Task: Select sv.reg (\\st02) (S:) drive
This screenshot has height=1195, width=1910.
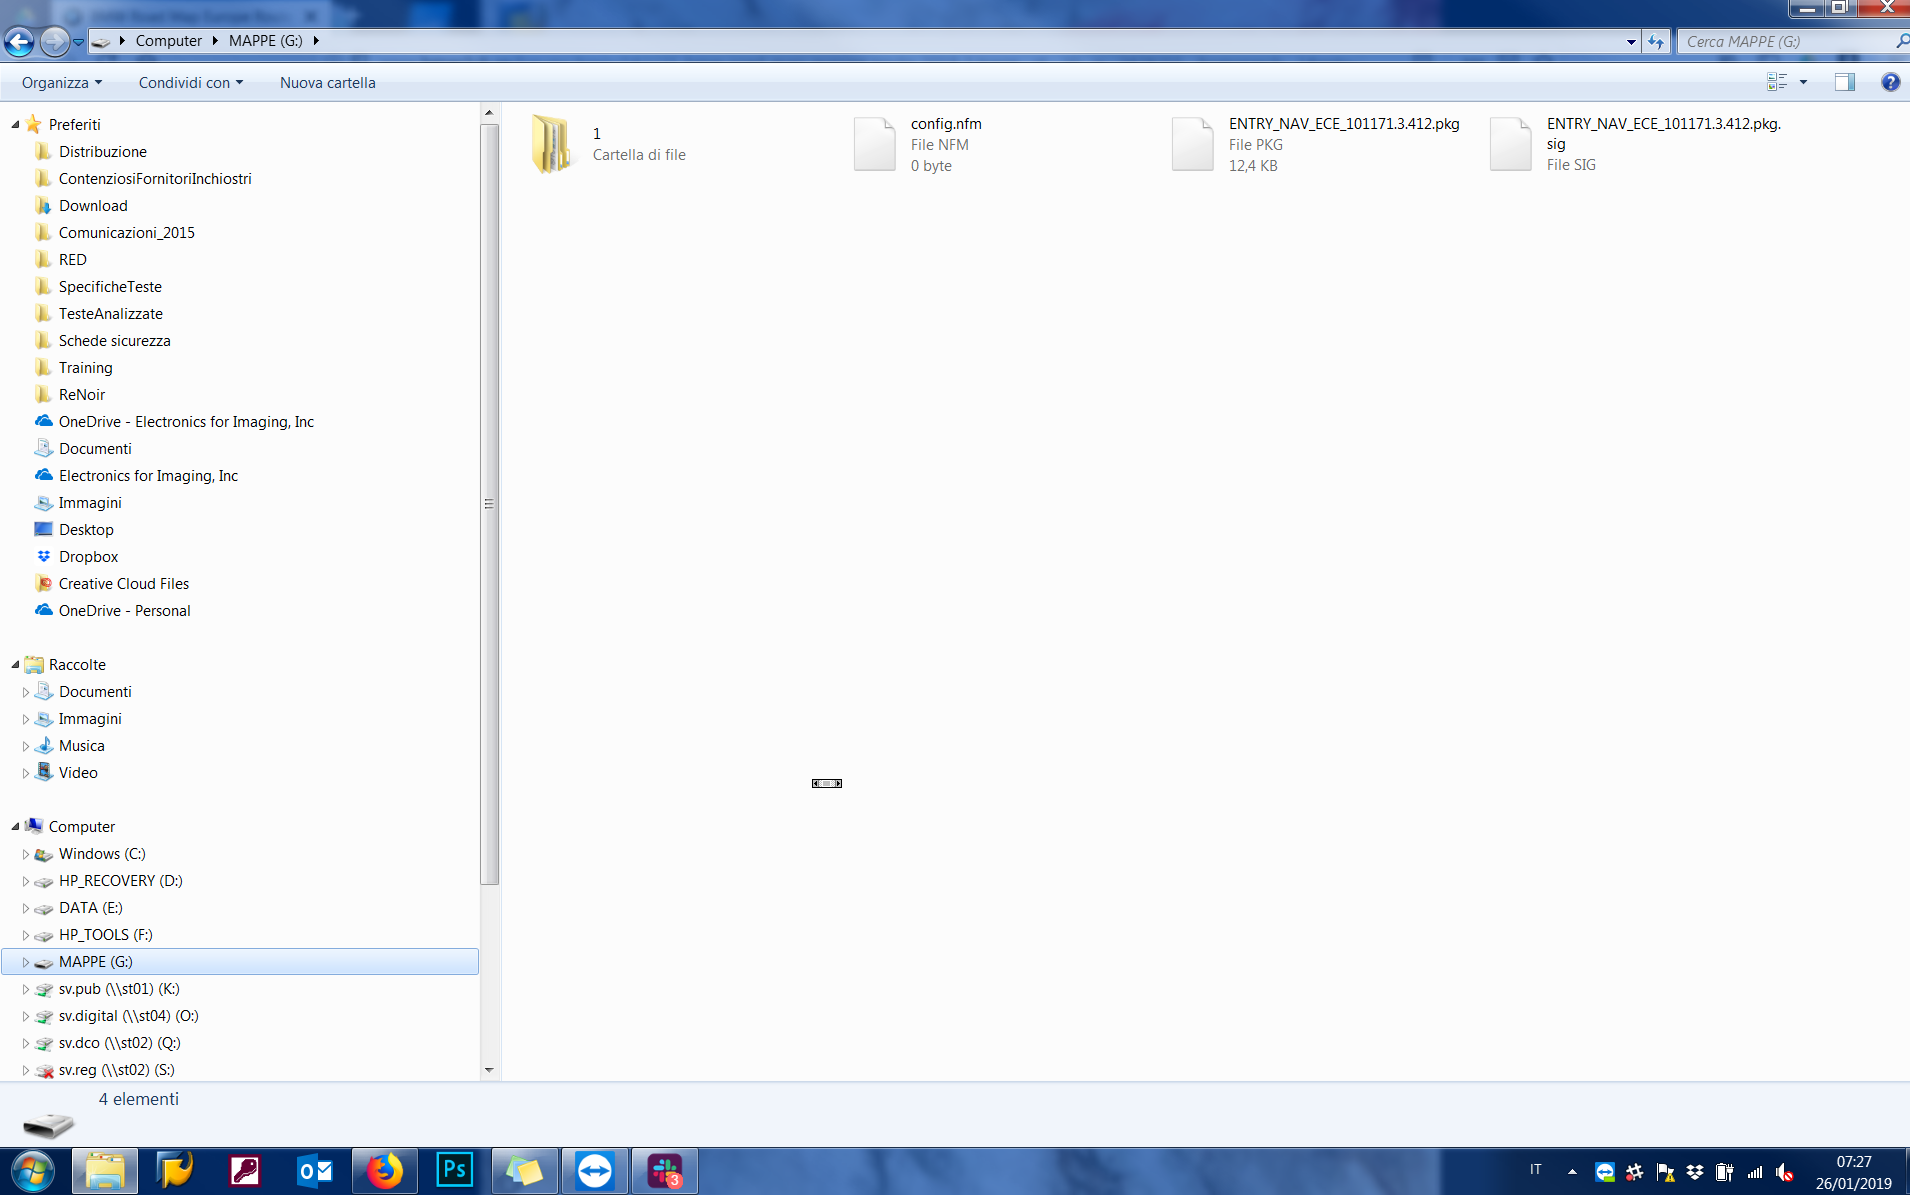Action: (117, 1070)
